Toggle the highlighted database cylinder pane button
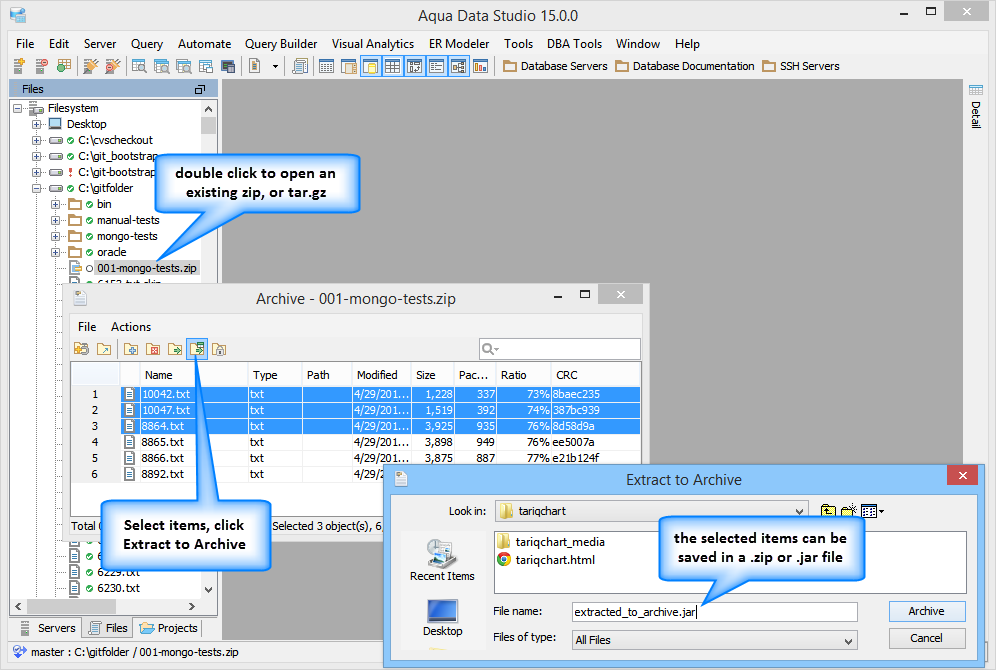 pos(370,66)
